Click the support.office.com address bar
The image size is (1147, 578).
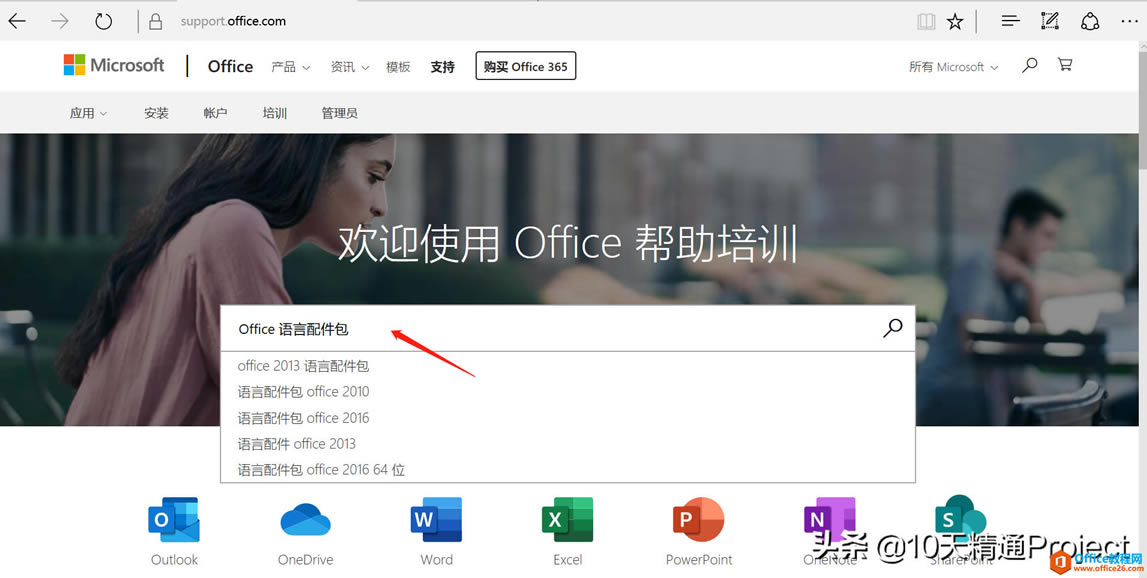coord(233,21)
